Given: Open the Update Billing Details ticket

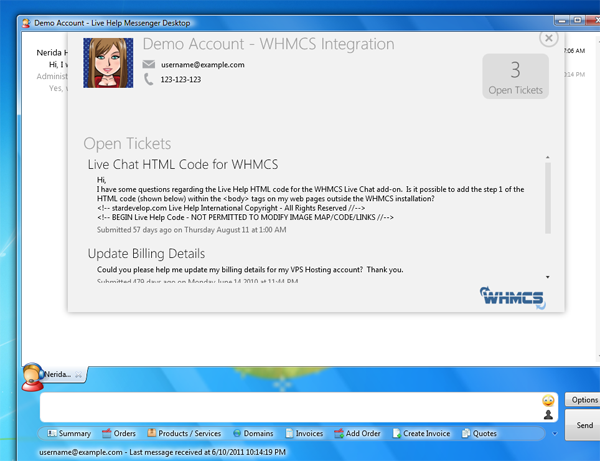Looking at the screenshot, I should click(146, 253).
